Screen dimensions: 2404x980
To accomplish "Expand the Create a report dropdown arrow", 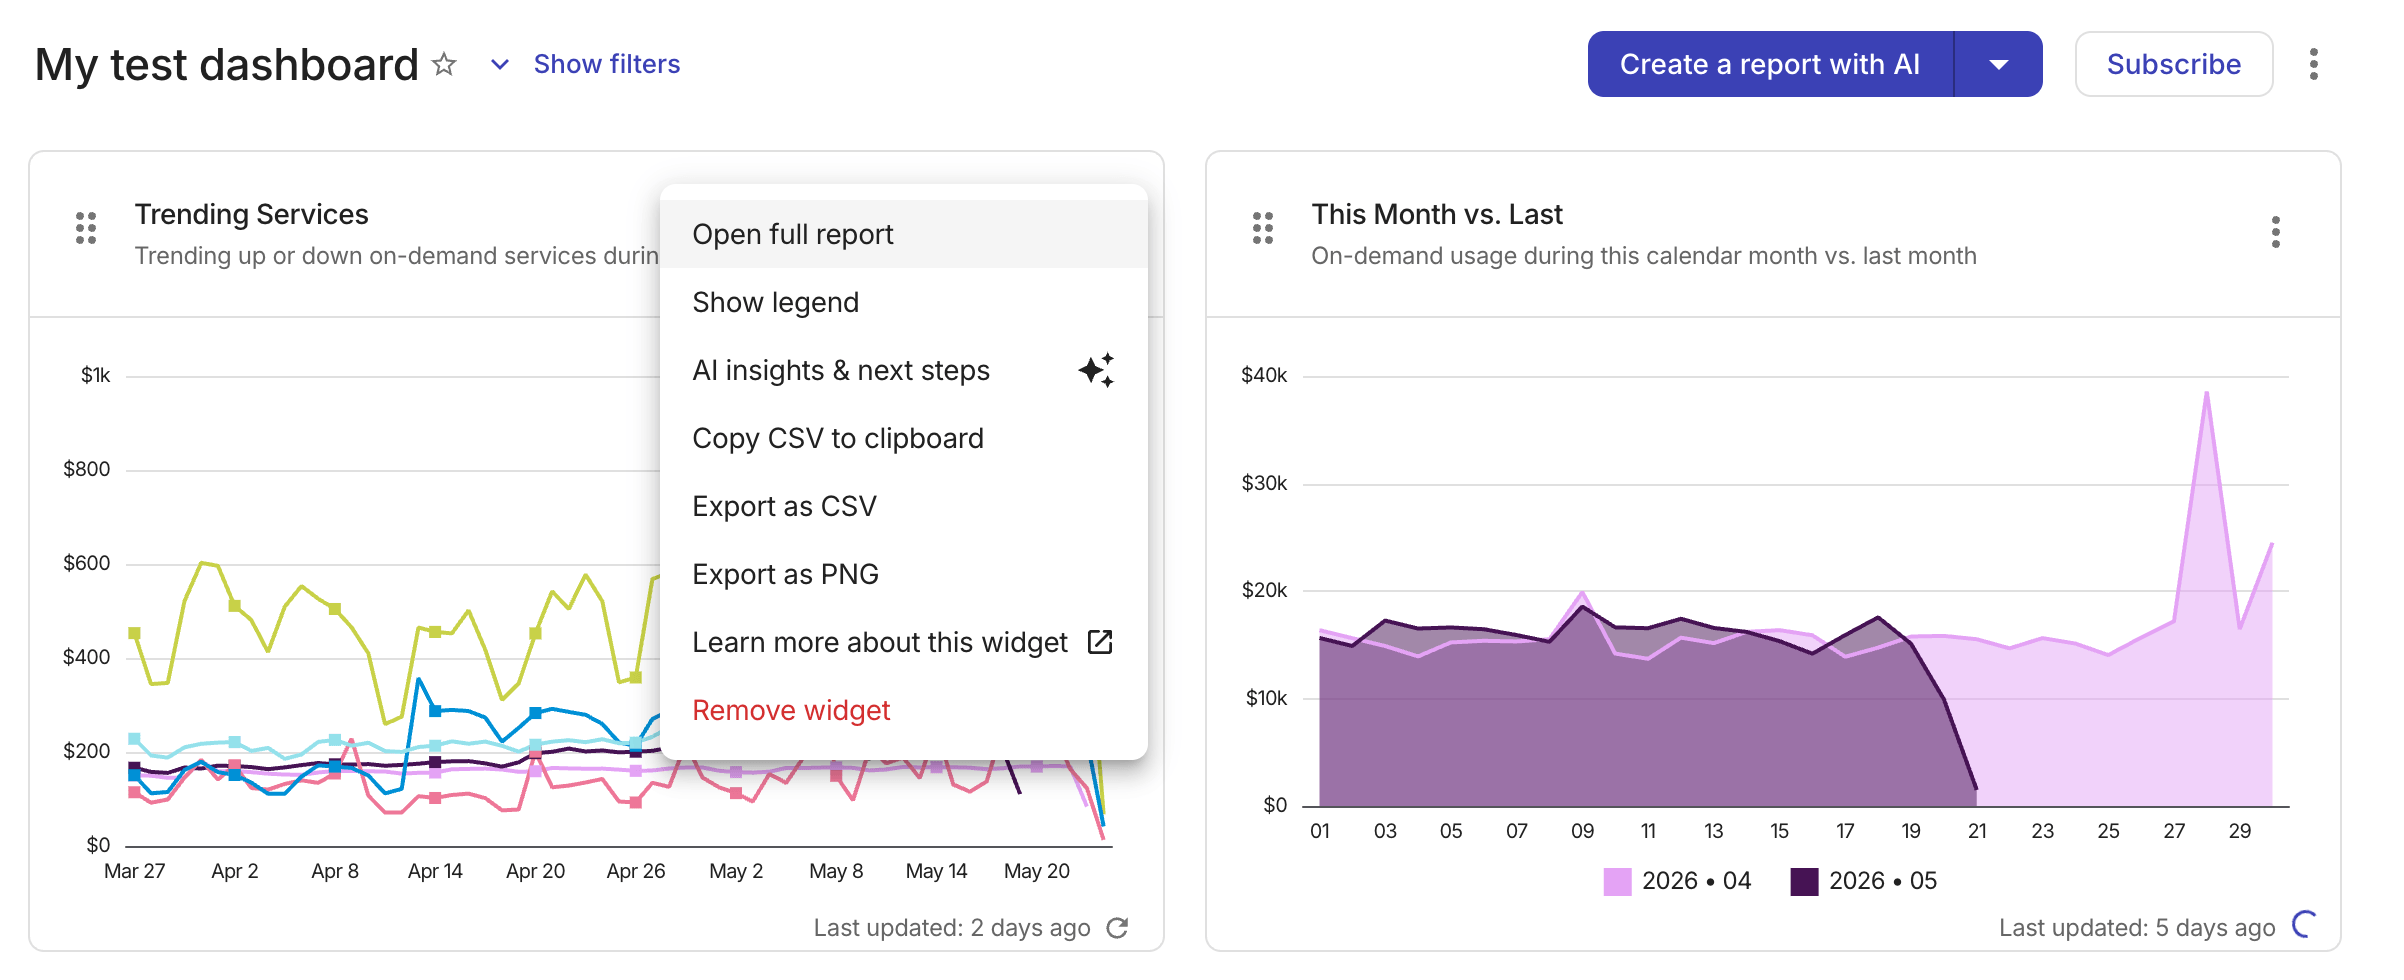I will pyautogui.click(x=1998, y=64).
